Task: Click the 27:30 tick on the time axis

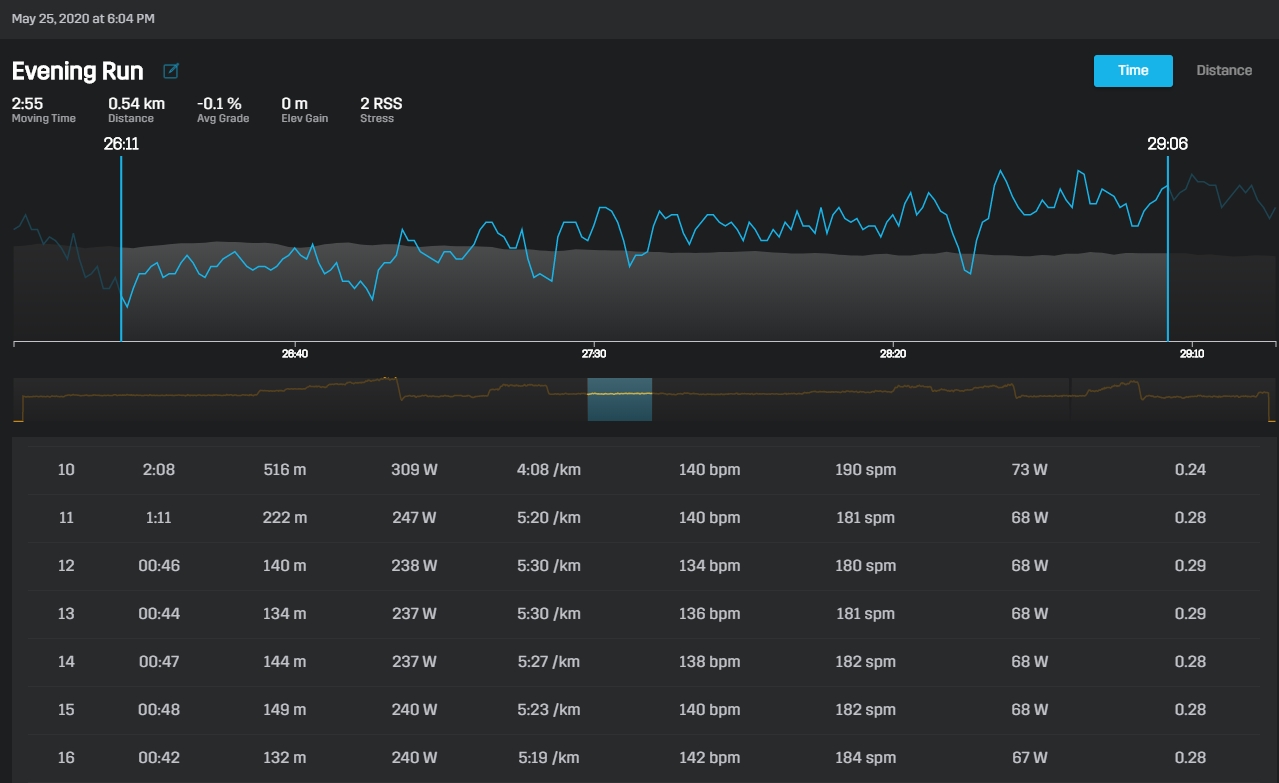Action: 593,354
